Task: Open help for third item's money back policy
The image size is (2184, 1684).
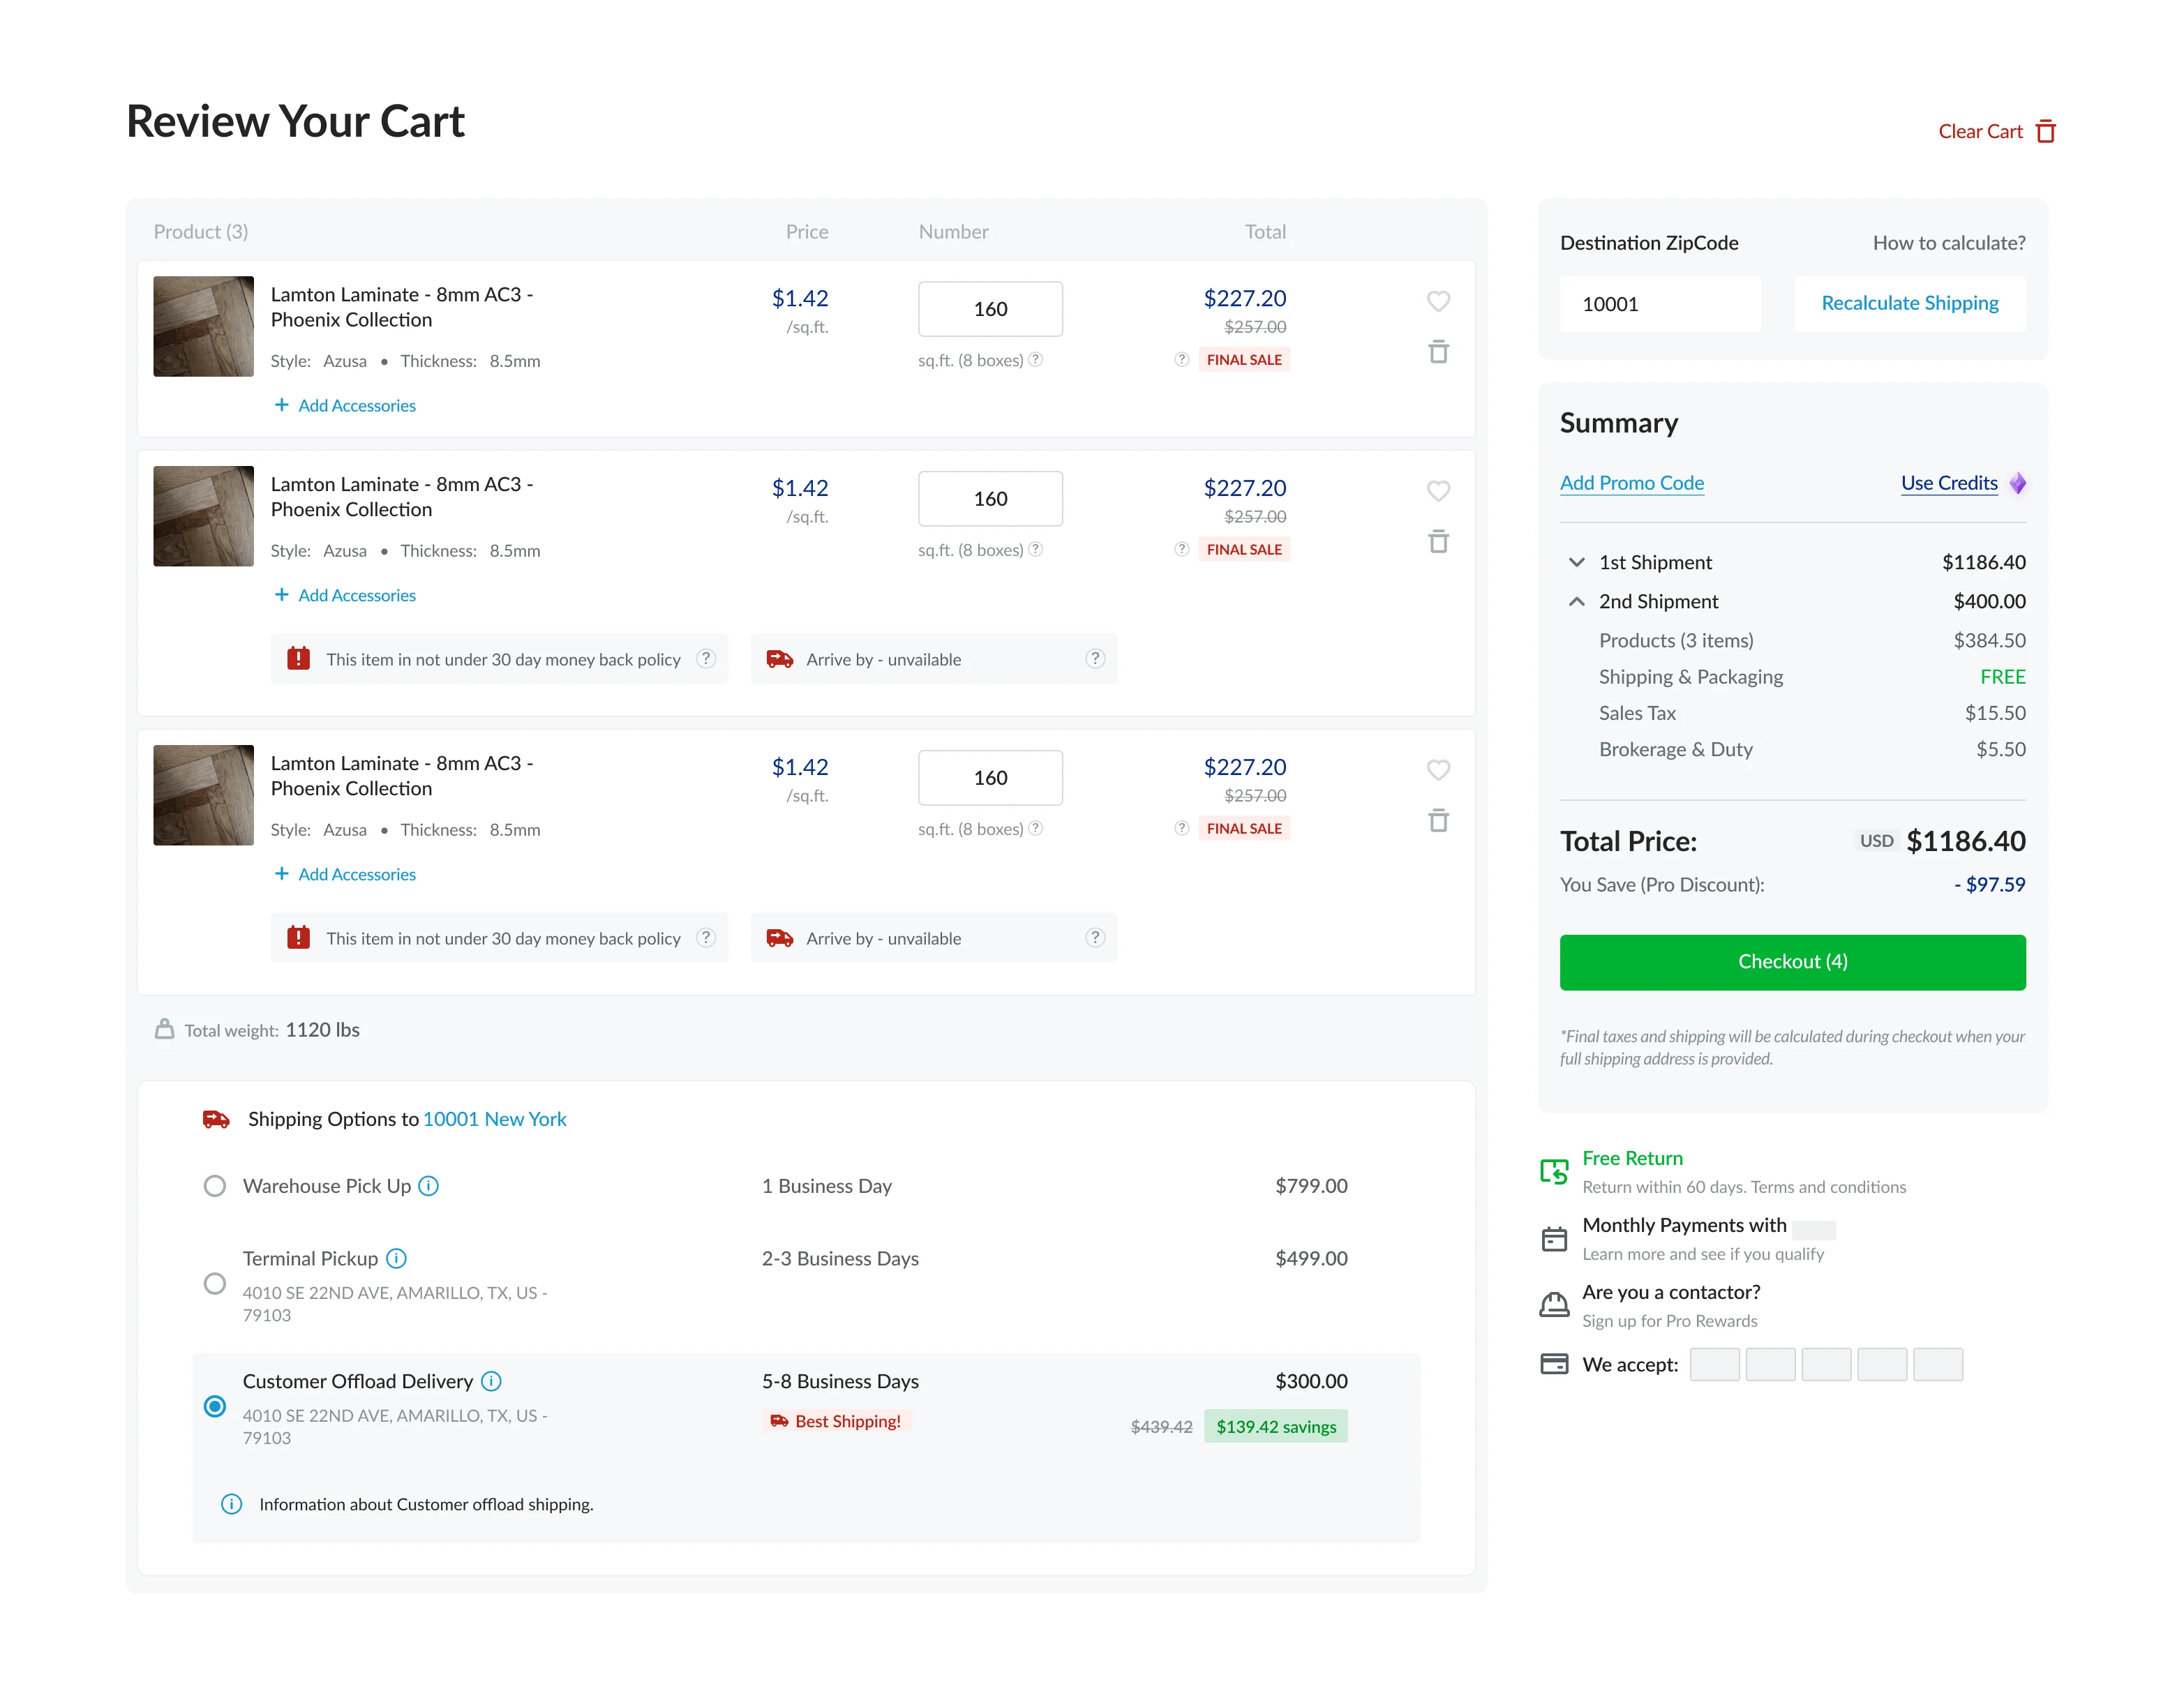Action: pos(706,937)
